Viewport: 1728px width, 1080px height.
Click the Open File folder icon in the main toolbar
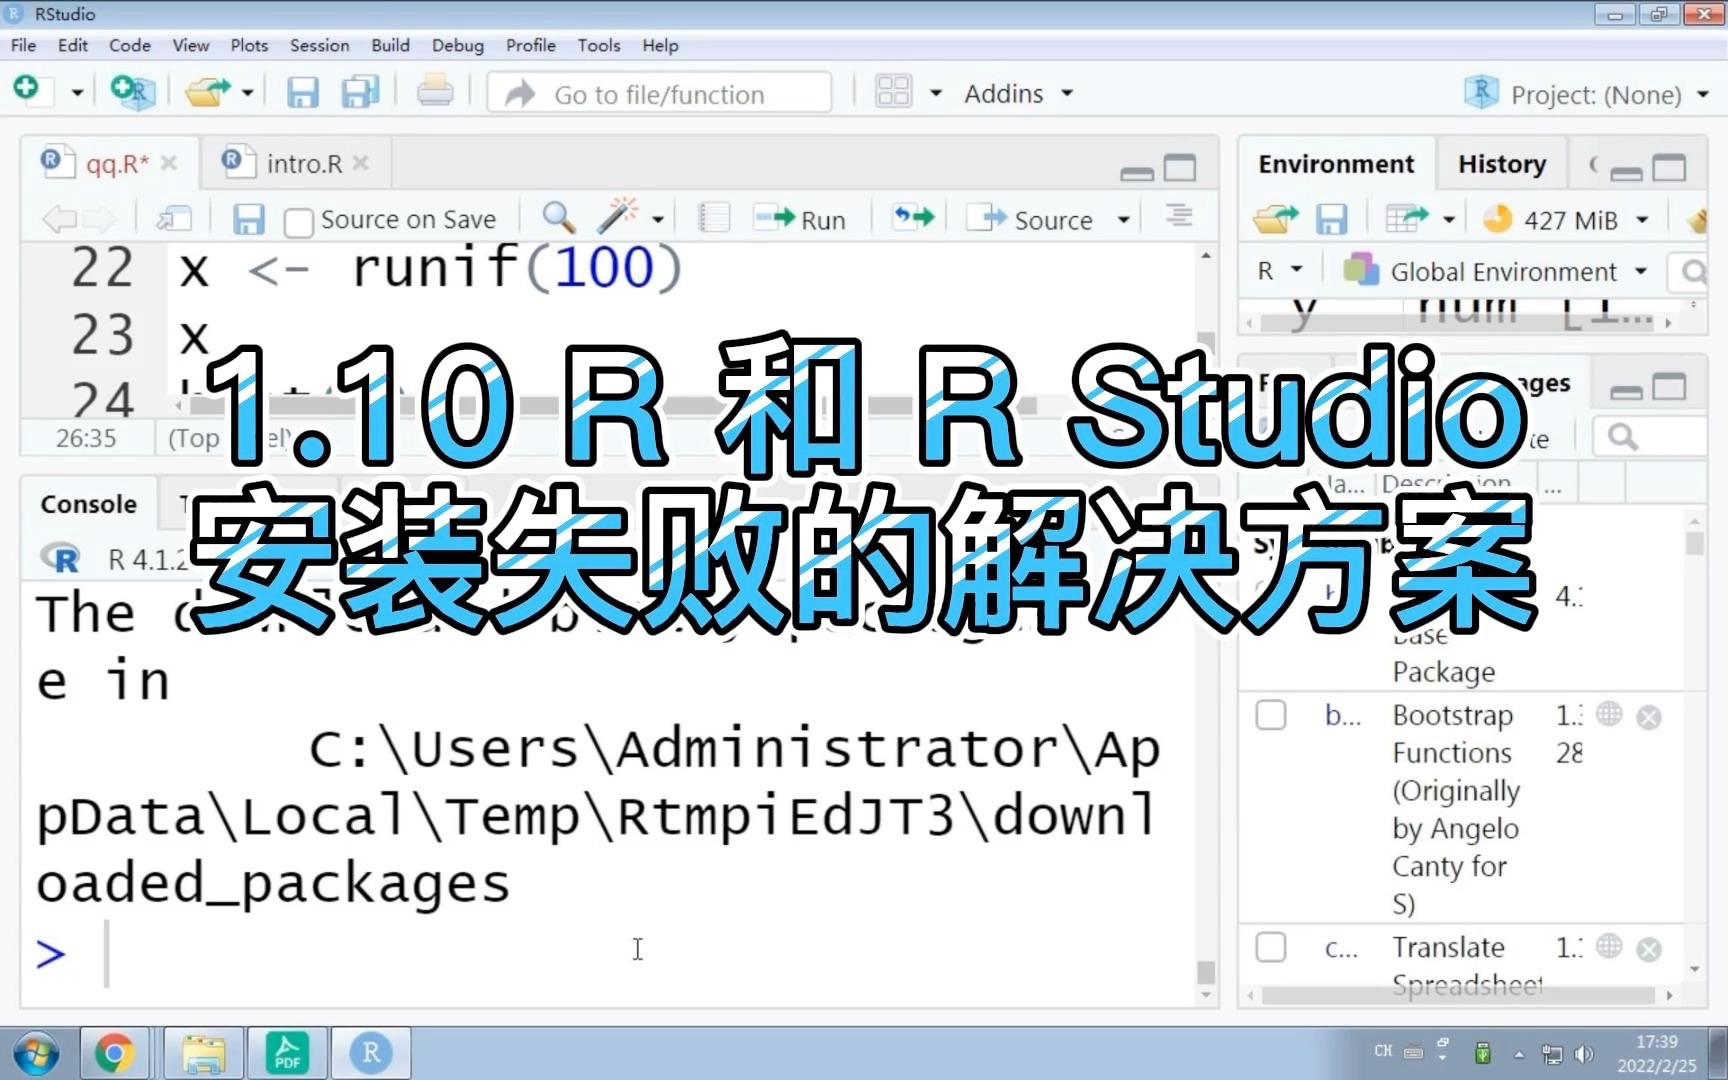(x=207, y=93)
